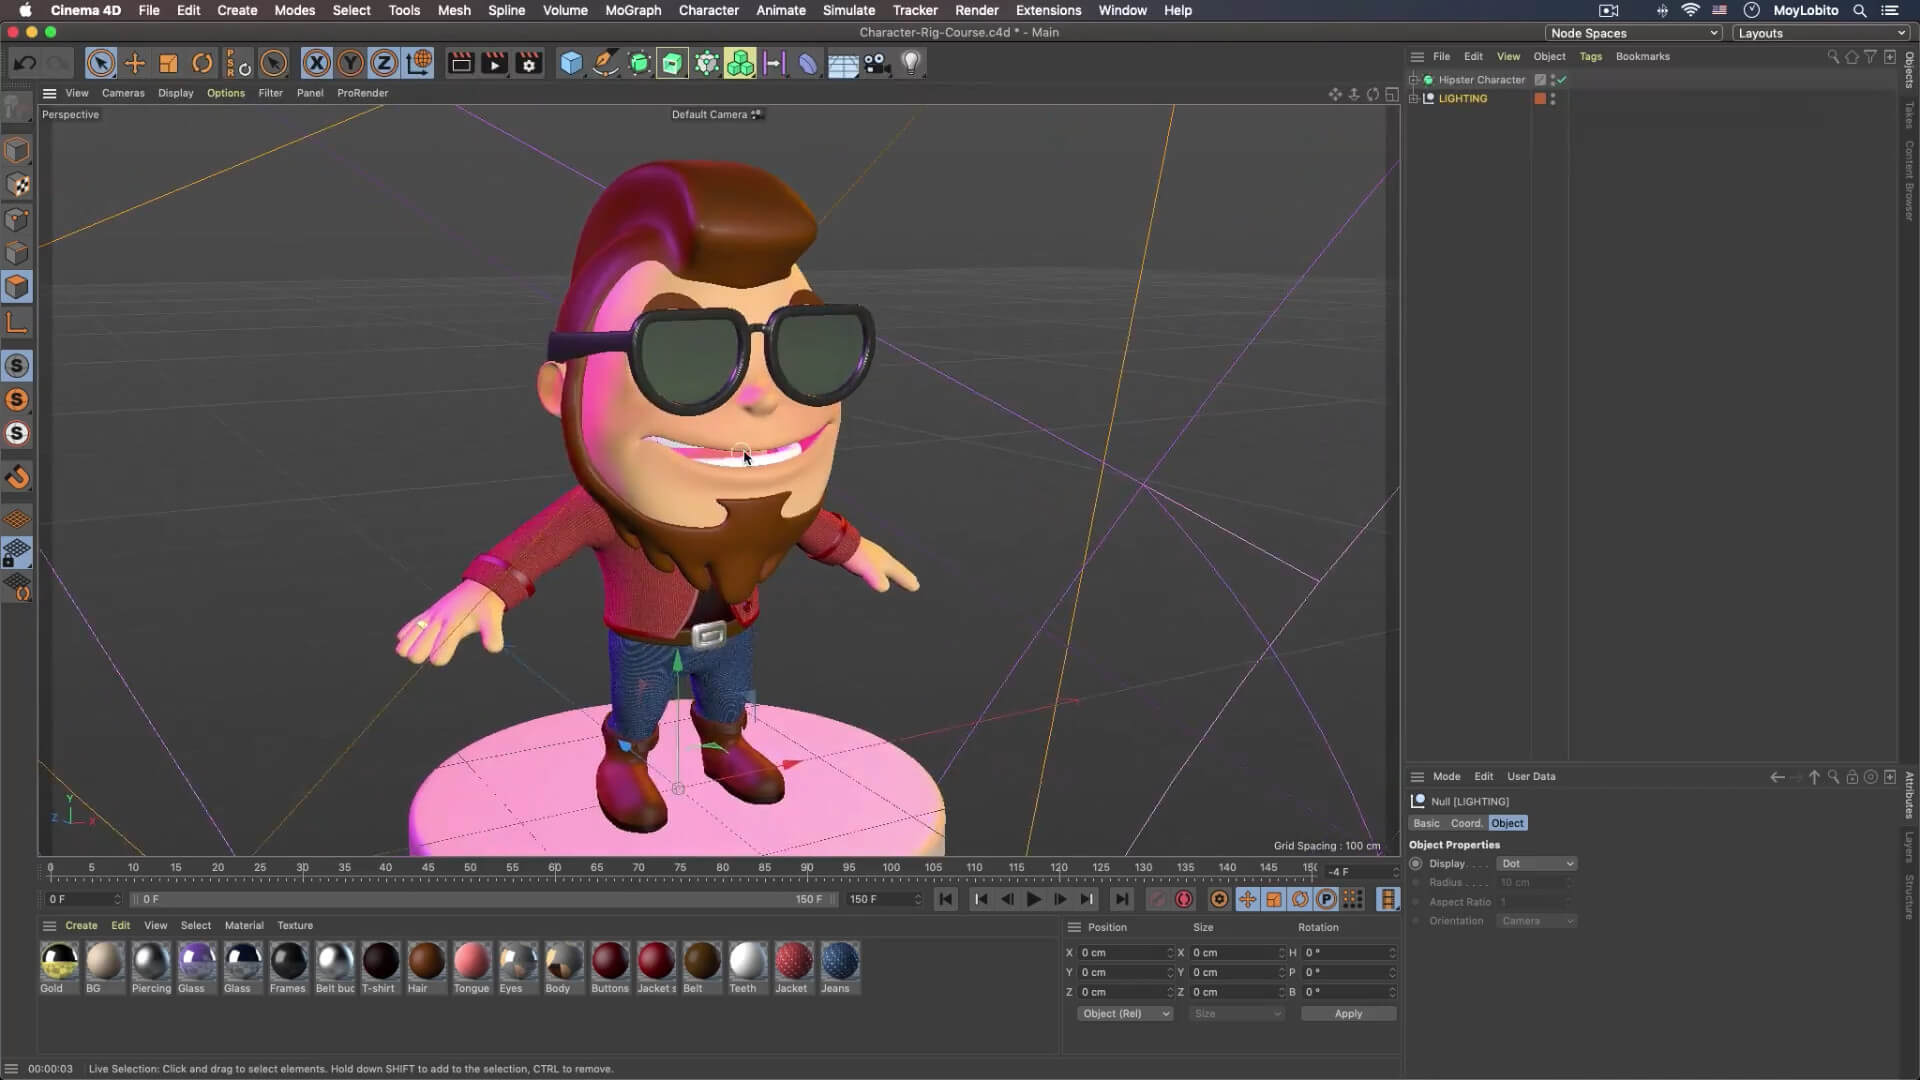The width and height of the screenshot is (1920, 1080).
Task: Toggle the Hipster Character visibility dots
Action: click(x=1552, y=80)
